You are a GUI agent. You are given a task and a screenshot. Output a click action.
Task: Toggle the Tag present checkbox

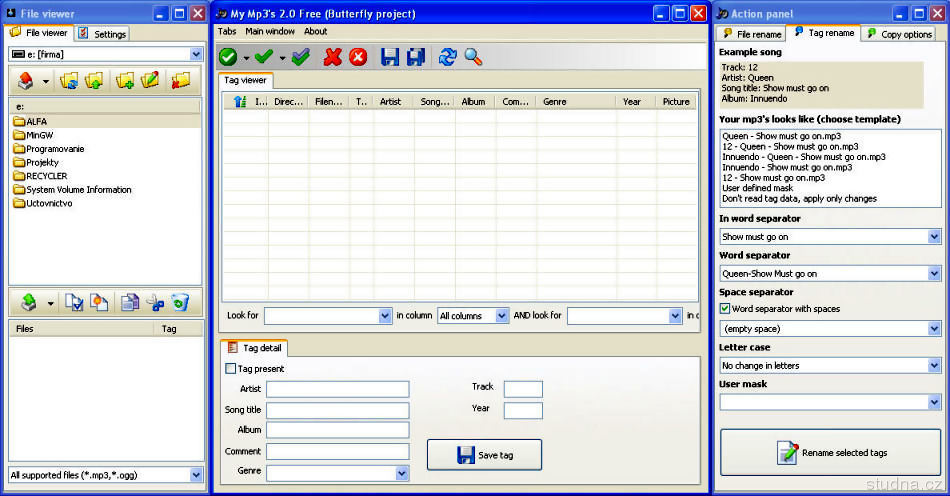[231, 368]
